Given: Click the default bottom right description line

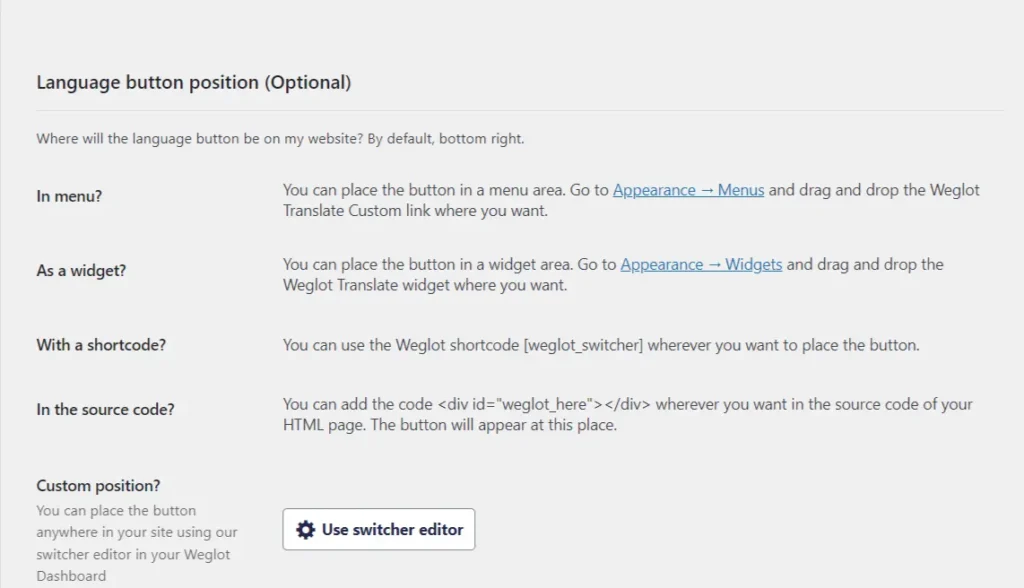Looking at the screenshot, I should tap(280, 138).
